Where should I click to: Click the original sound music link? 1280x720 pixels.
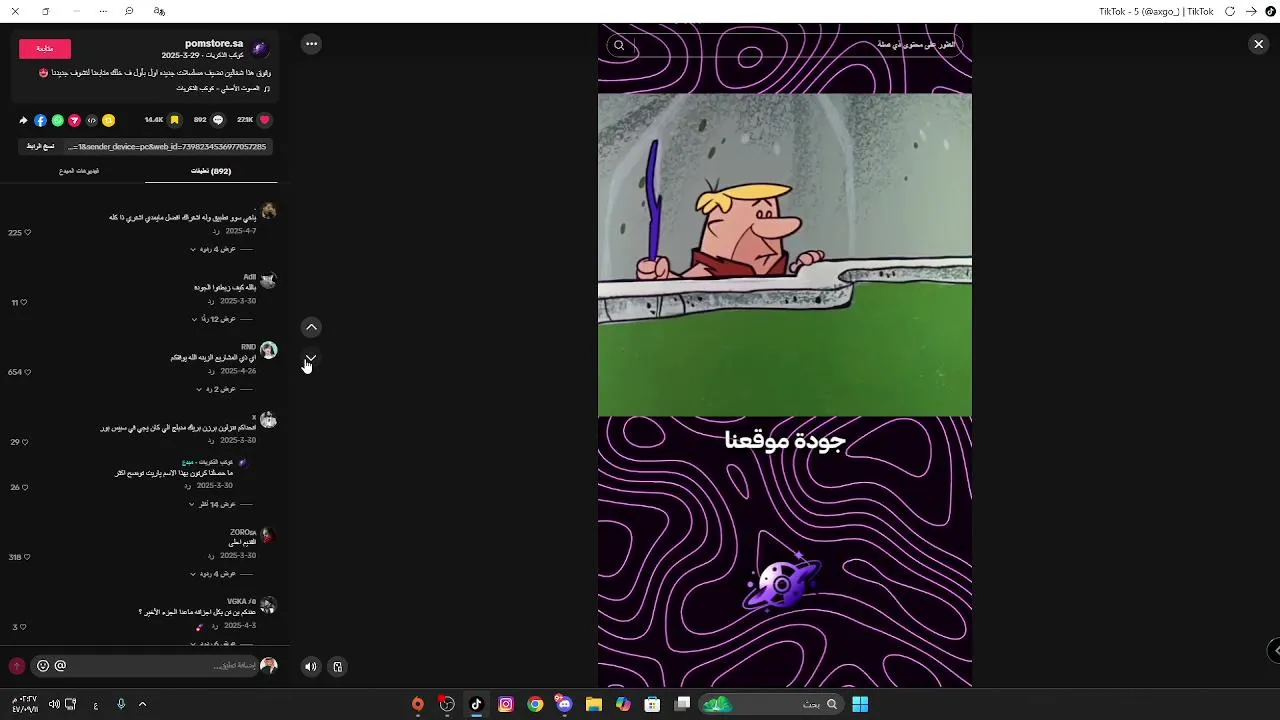(x=220, y=88)
